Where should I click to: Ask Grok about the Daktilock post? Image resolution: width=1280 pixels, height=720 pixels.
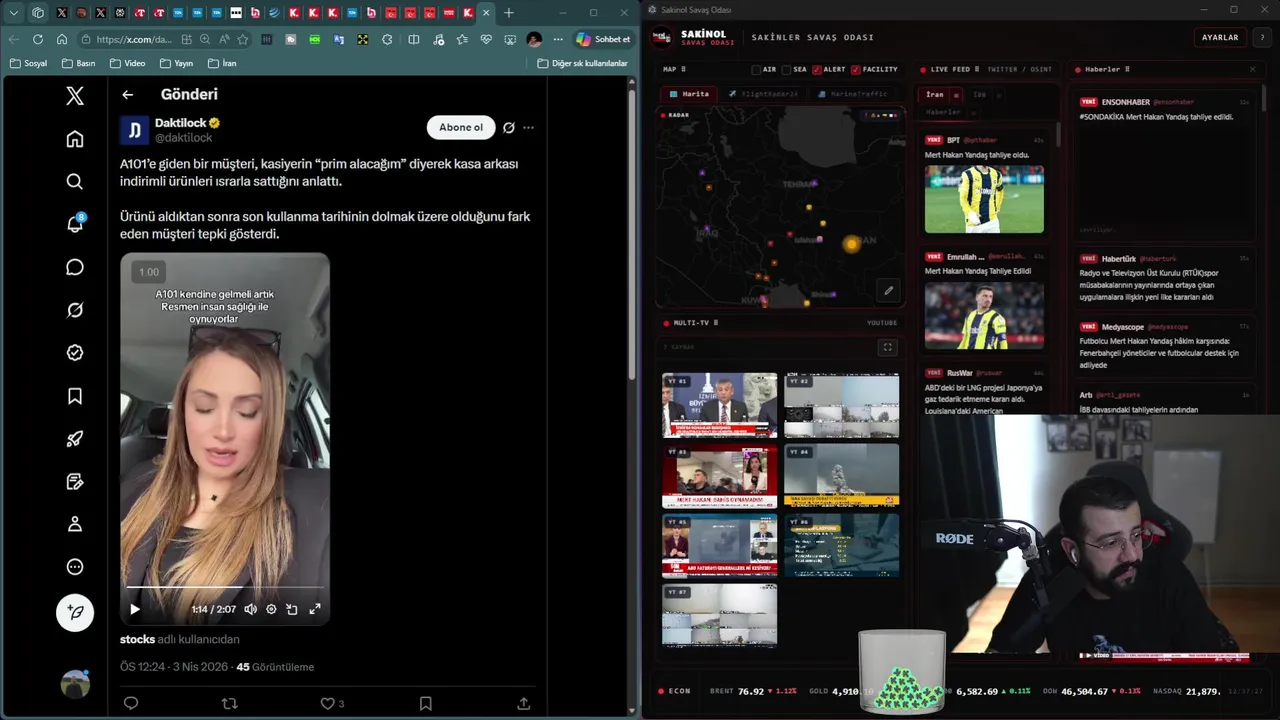(508, 127)
